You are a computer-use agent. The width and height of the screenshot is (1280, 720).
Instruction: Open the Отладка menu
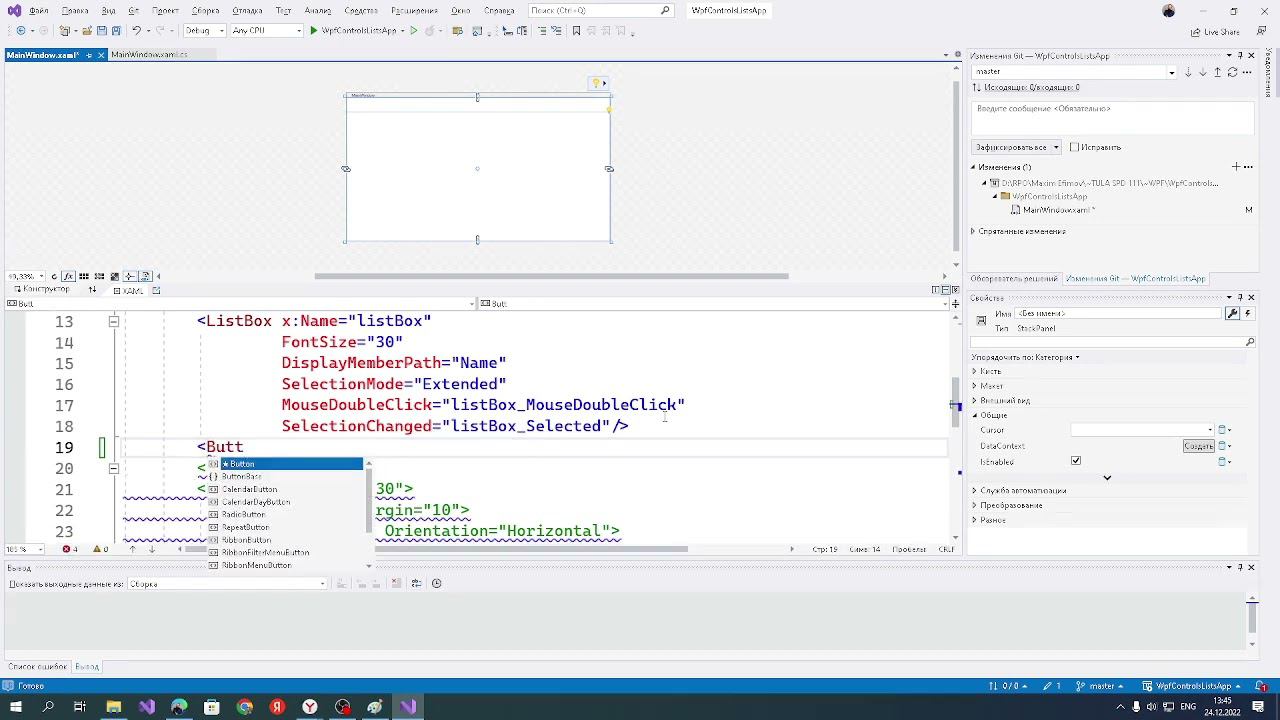click(x=247, y=10)
